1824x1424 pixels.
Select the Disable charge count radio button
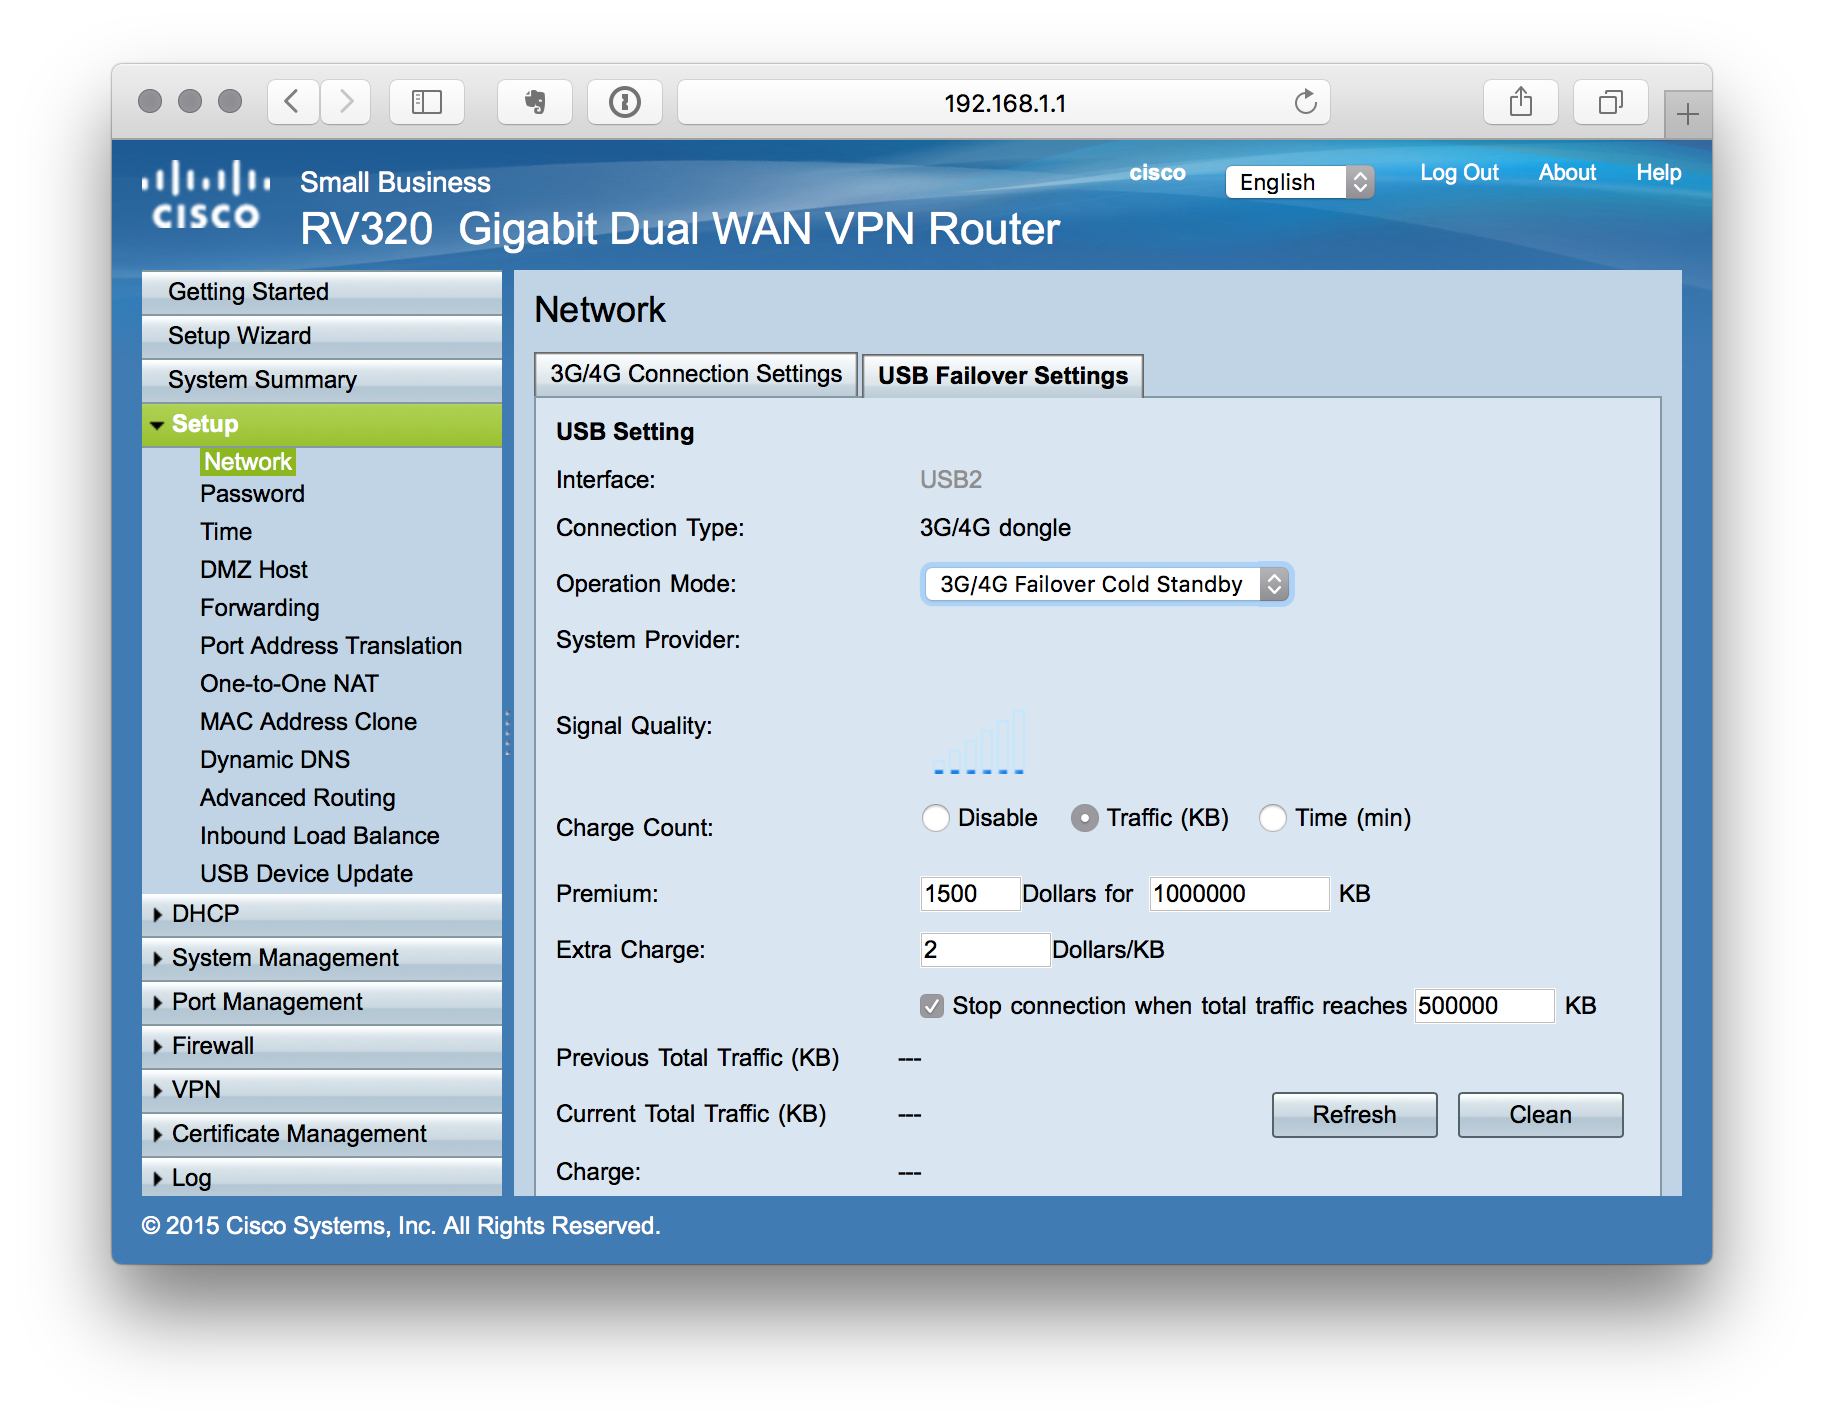click(x=936, y=818)
